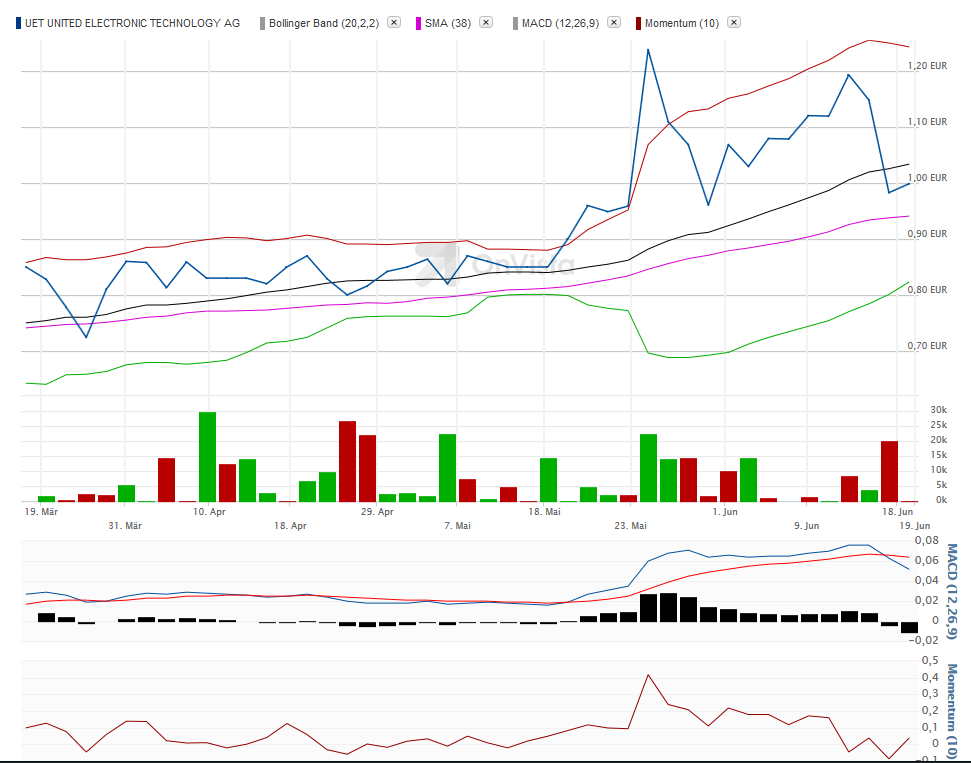Click the 1,20 EUR price axis label

point(927,66)
